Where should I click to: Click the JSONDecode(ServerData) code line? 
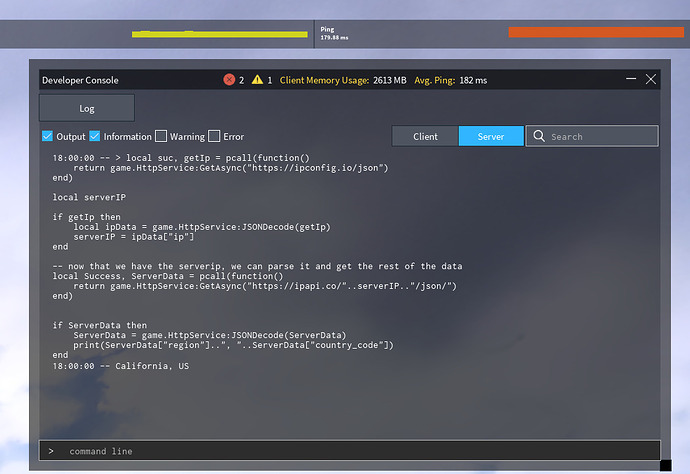(x=209, y=335)
